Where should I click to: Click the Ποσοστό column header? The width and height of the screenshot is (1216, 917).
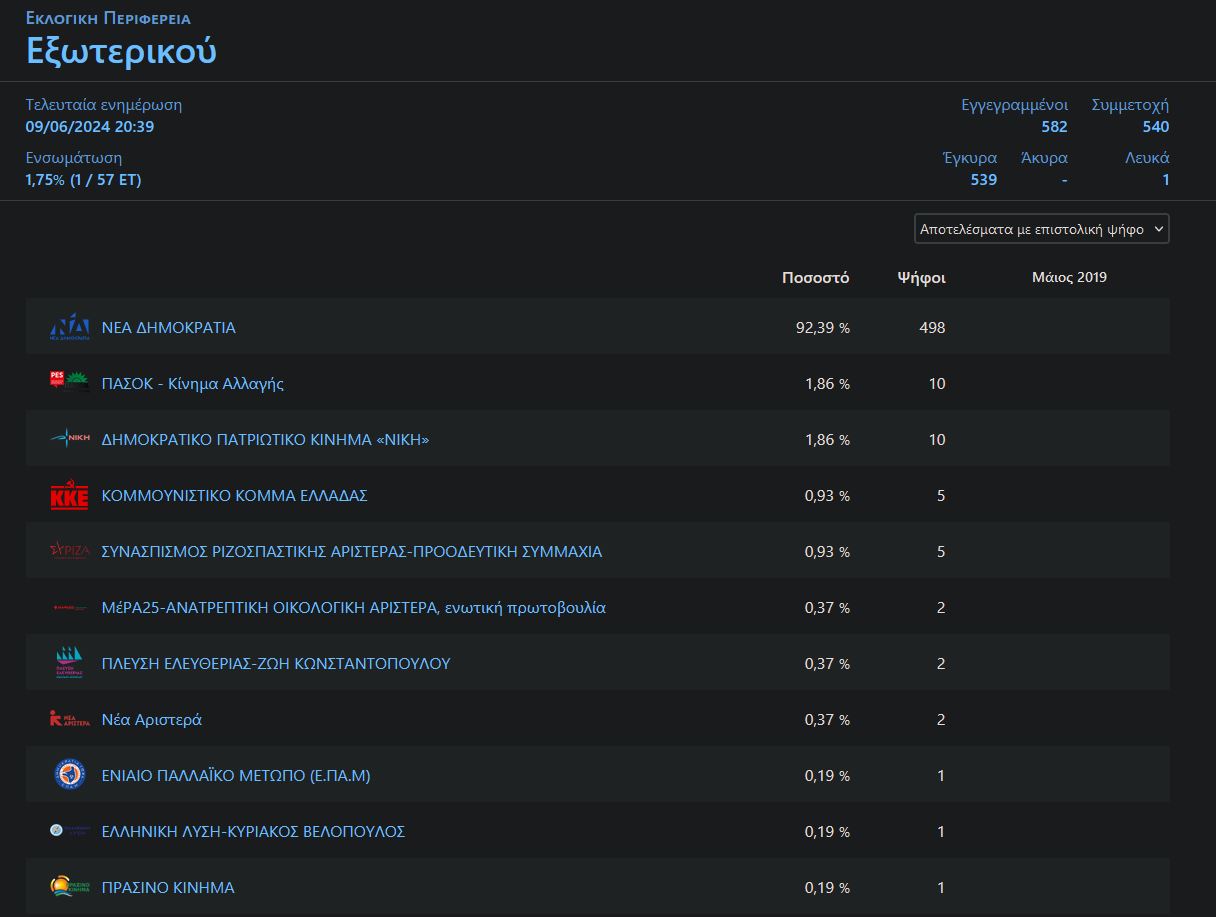816,278
